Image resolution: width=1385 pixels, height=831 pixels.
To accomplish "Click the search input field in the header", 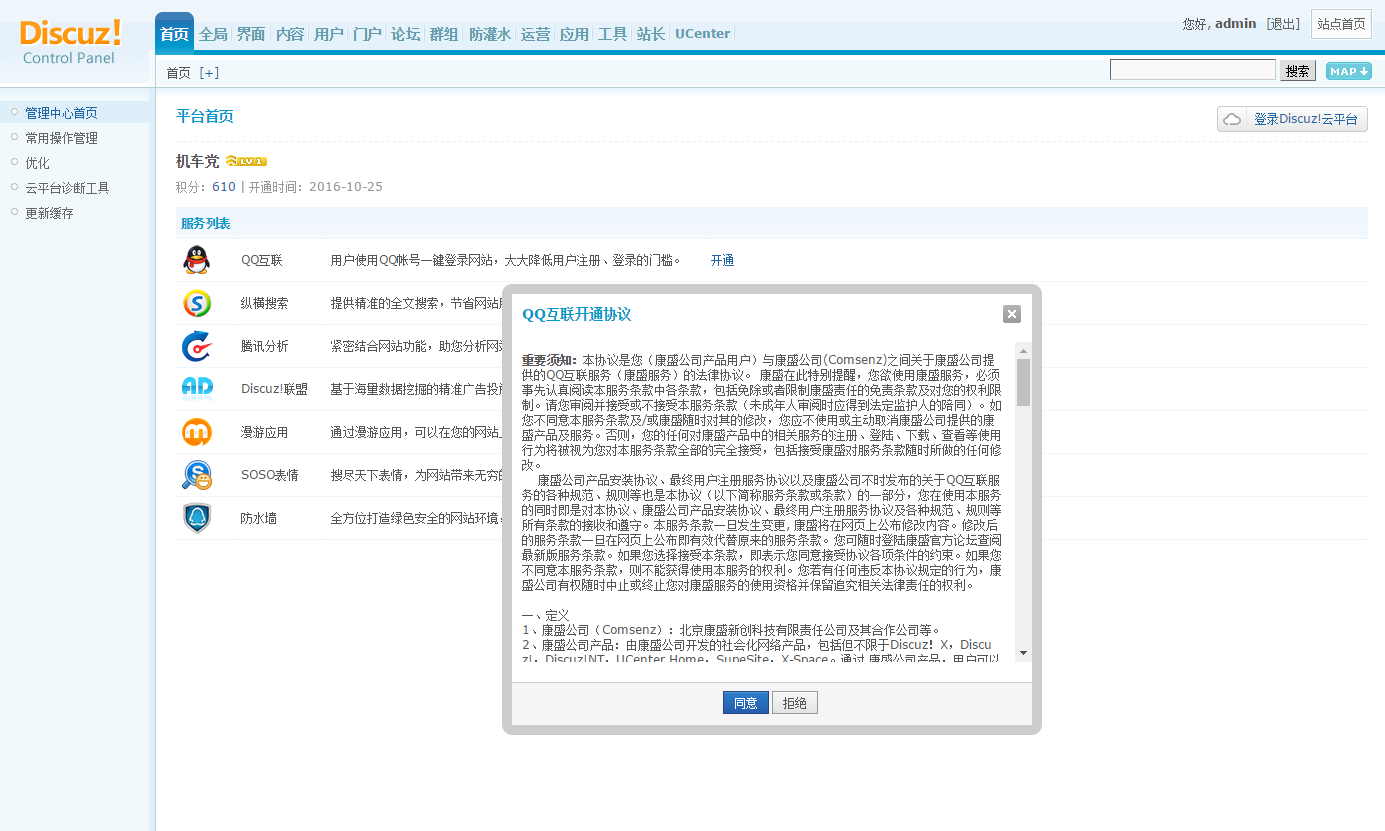I will click(1193, 70).
